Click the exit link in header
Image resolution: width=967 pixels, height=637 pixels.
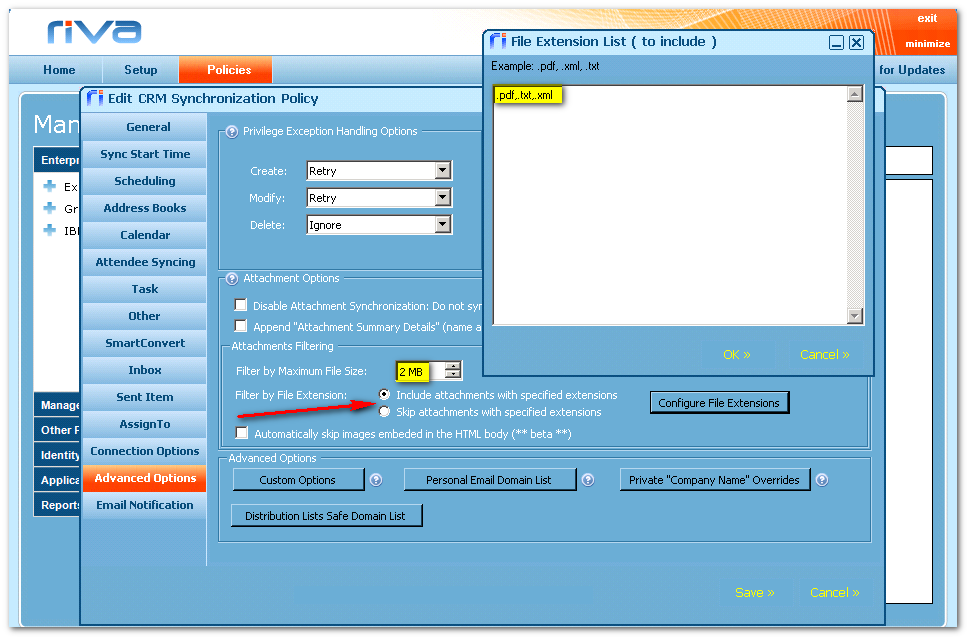928,18
